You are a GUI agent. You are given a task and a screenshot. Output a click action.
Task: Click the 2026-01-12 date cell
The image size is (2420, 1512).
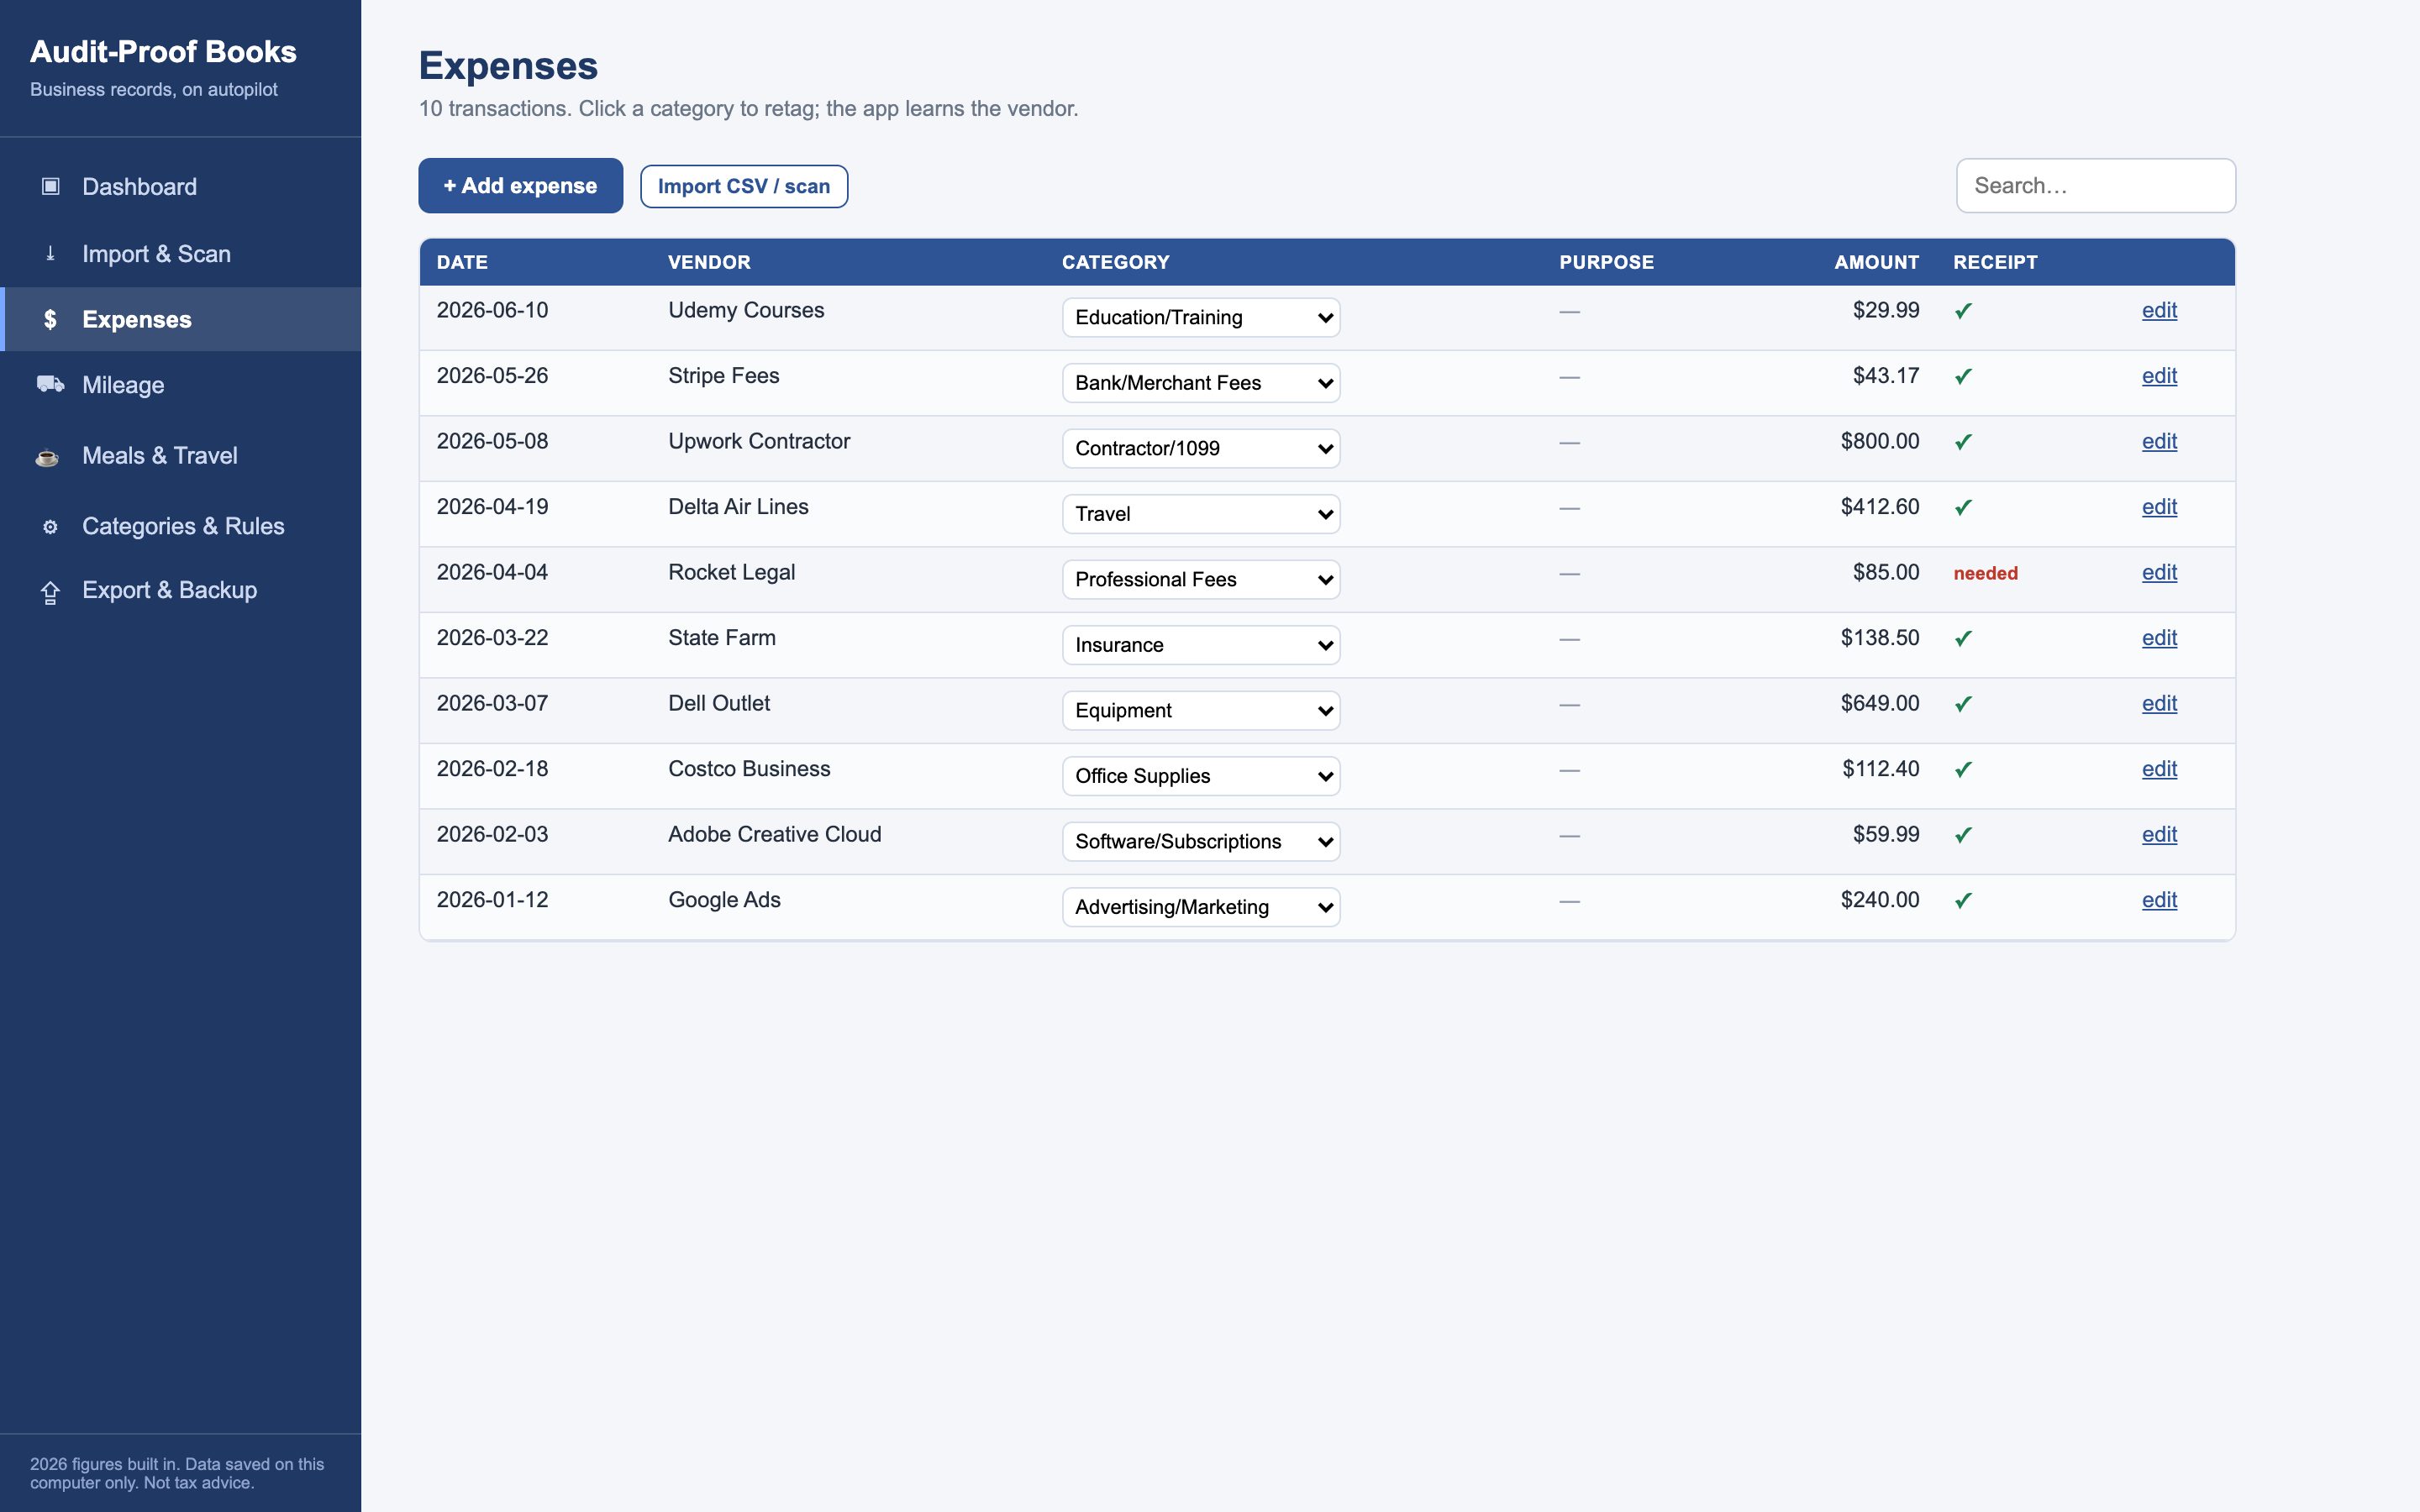click(492, 900)
